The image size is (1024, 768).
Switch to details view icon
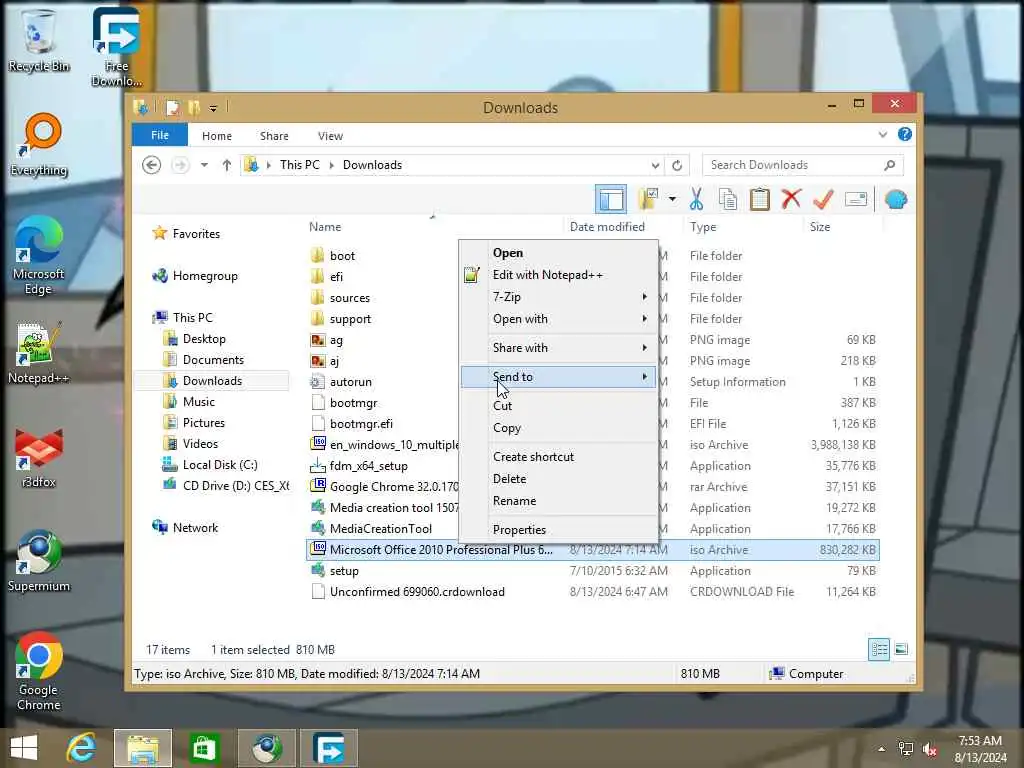tap(879, 649)
